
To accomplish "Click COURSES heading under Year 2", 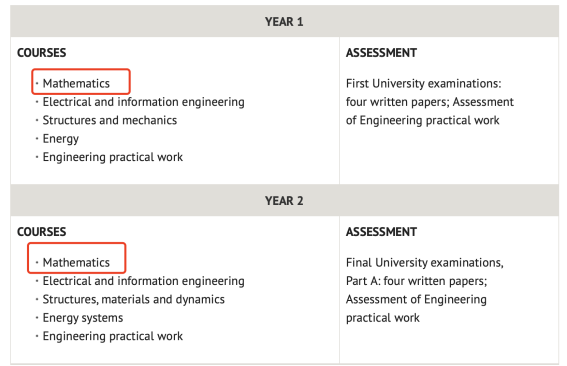I will [x=42, y=232].
